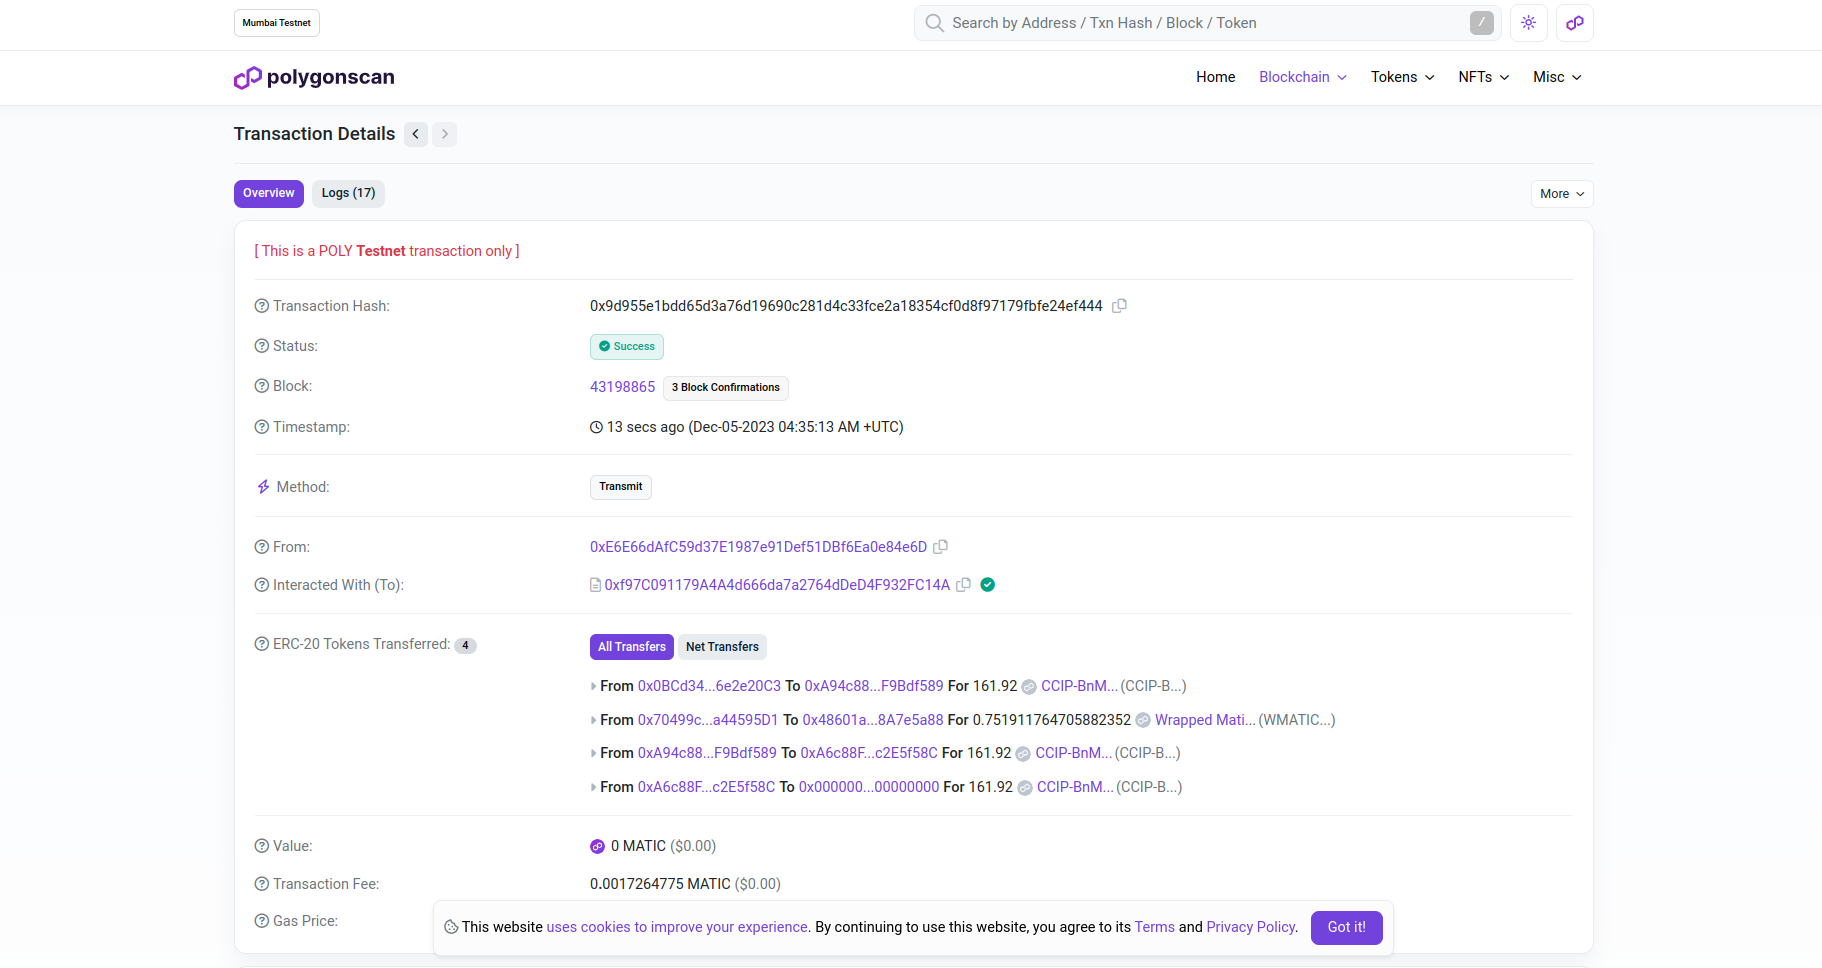
Task: Open sender address 0x70499c...a44595D1
Action: [x=708, y=720]
